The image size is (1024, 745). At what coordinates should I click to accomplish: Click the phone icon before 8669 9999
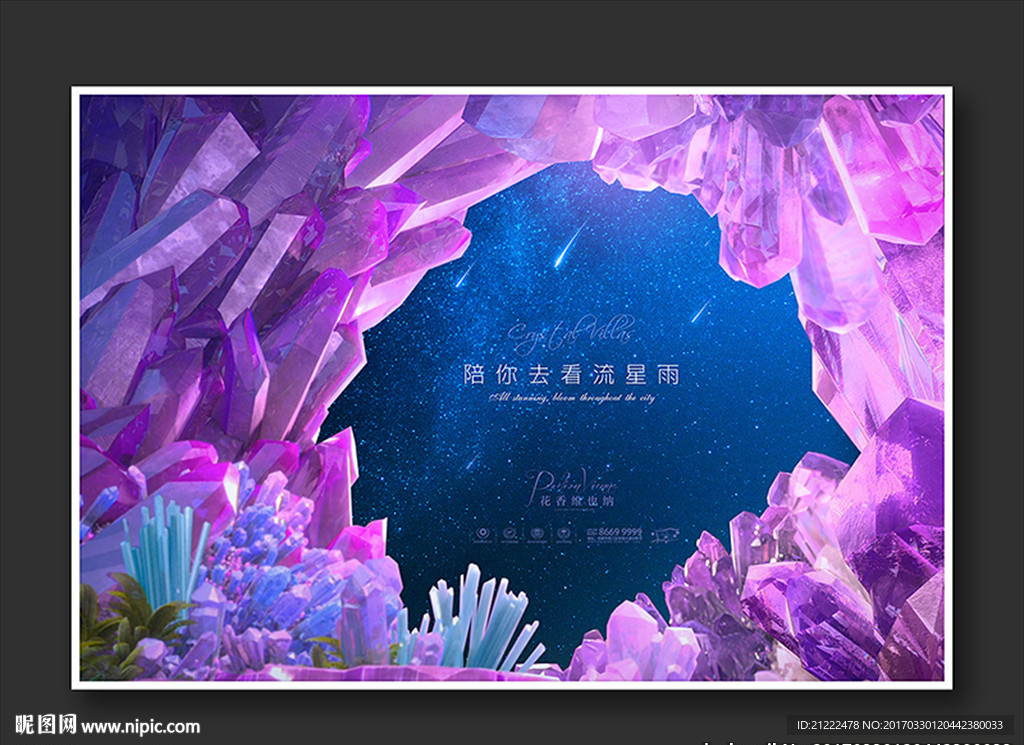click(x=591, y=531)
